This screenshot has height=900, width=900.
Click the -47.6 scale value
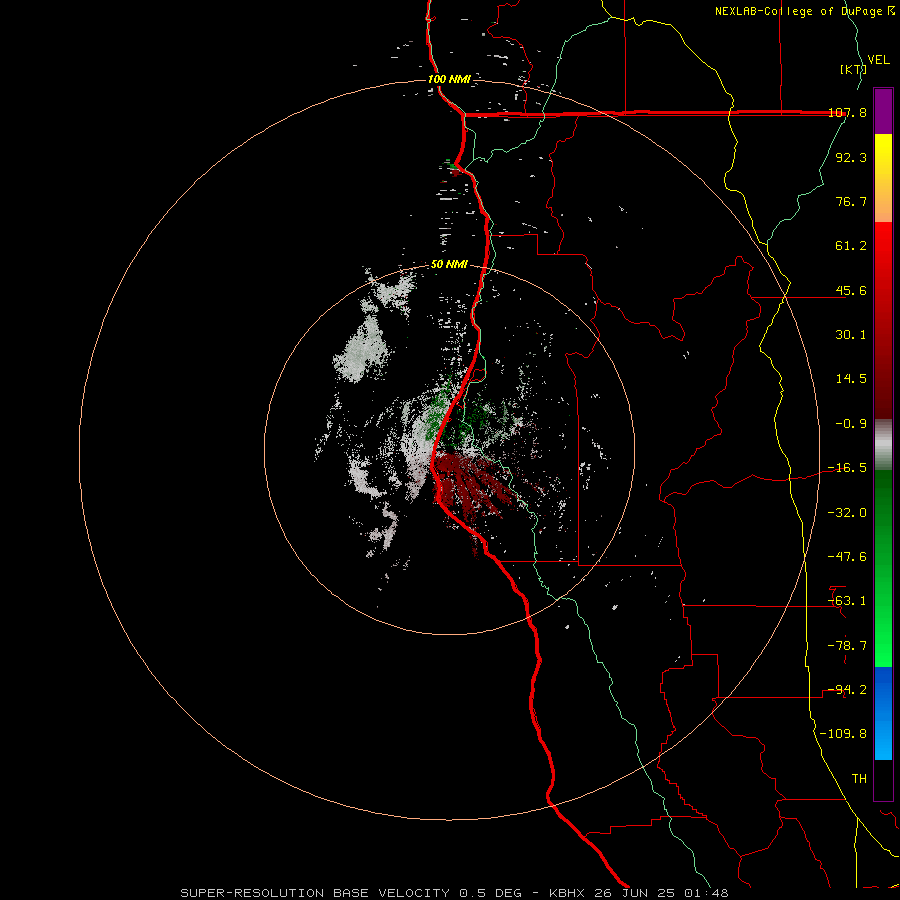[847, 557]
